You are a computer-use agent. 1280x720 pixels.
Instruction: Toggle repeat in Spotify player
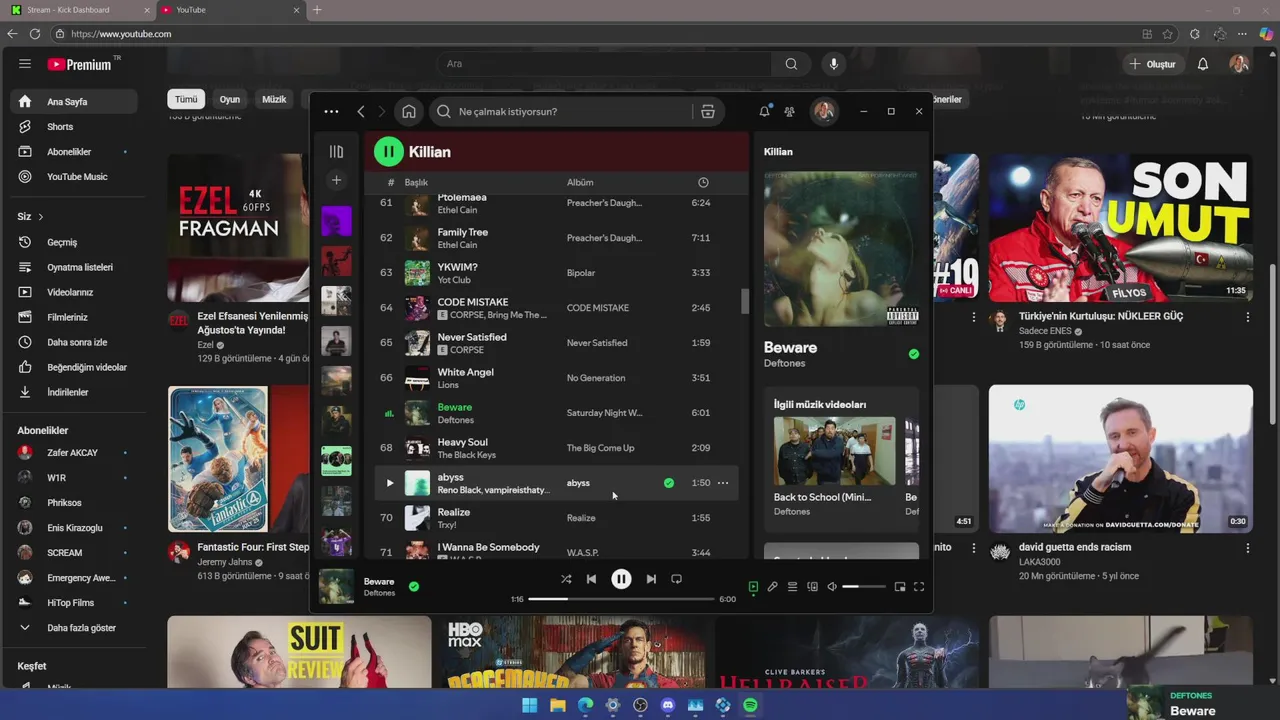pos(676,579)
